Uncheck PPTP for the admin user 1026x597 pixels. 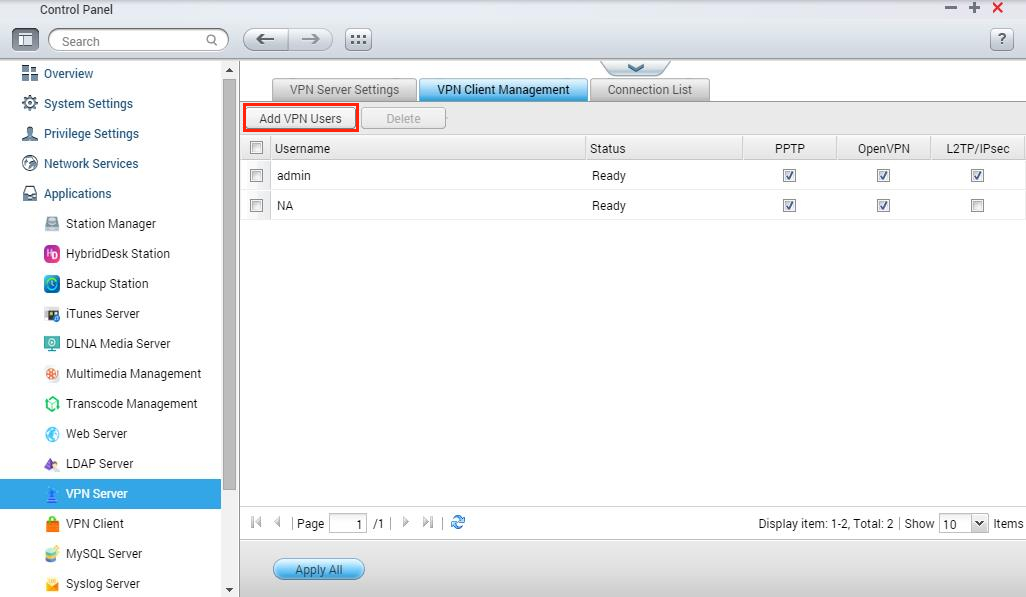789,176
